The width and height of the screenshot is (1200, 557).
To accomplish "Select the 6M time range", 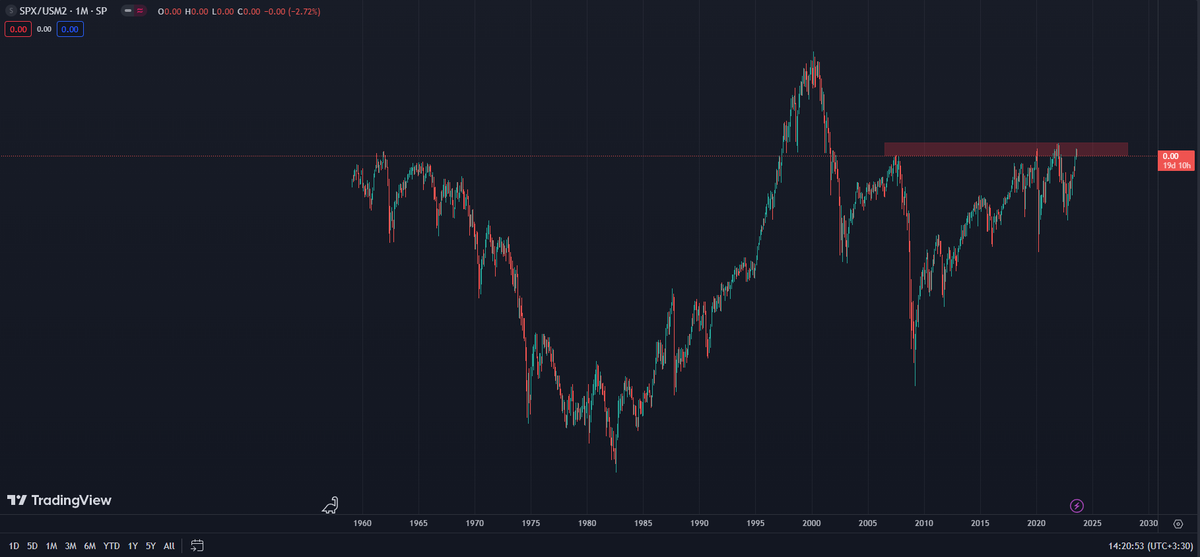I will point(90,546).
